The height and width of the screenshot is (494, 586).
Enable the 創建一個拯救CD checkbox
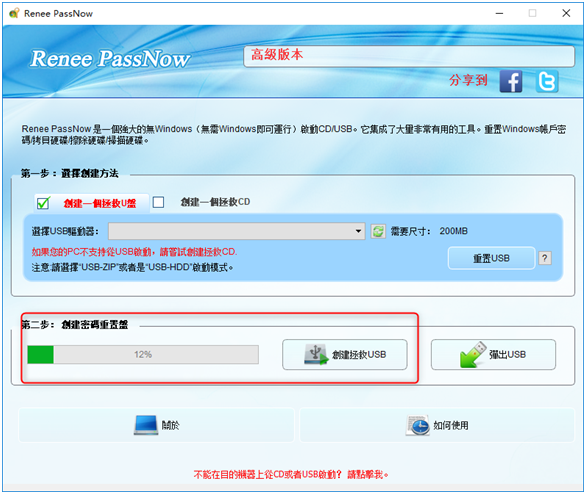point(158,202)
